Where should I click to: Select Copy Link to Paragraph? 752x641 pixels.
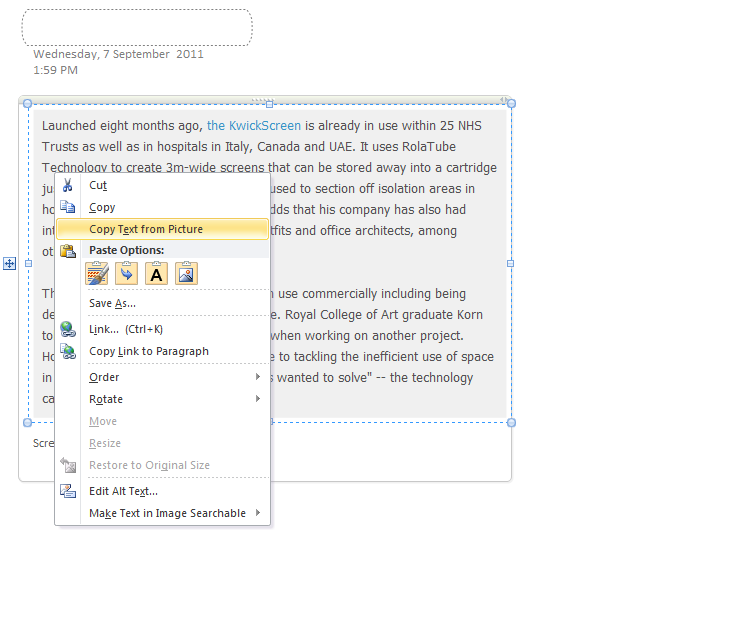coord(163,351)
